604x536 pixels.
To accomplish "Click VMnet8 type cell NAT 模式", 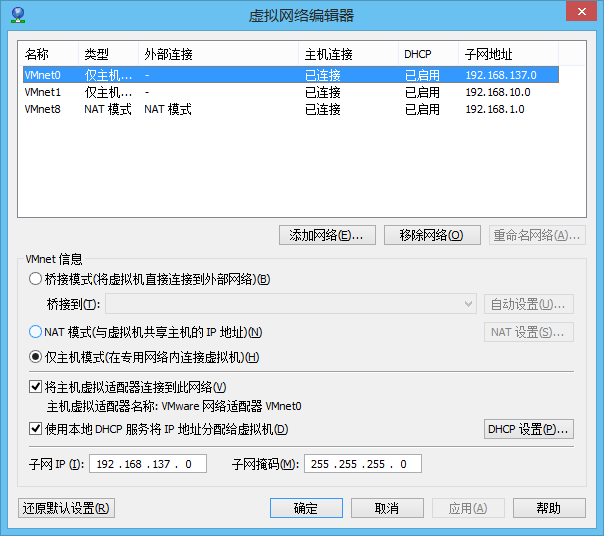I will tap(108, 109).
